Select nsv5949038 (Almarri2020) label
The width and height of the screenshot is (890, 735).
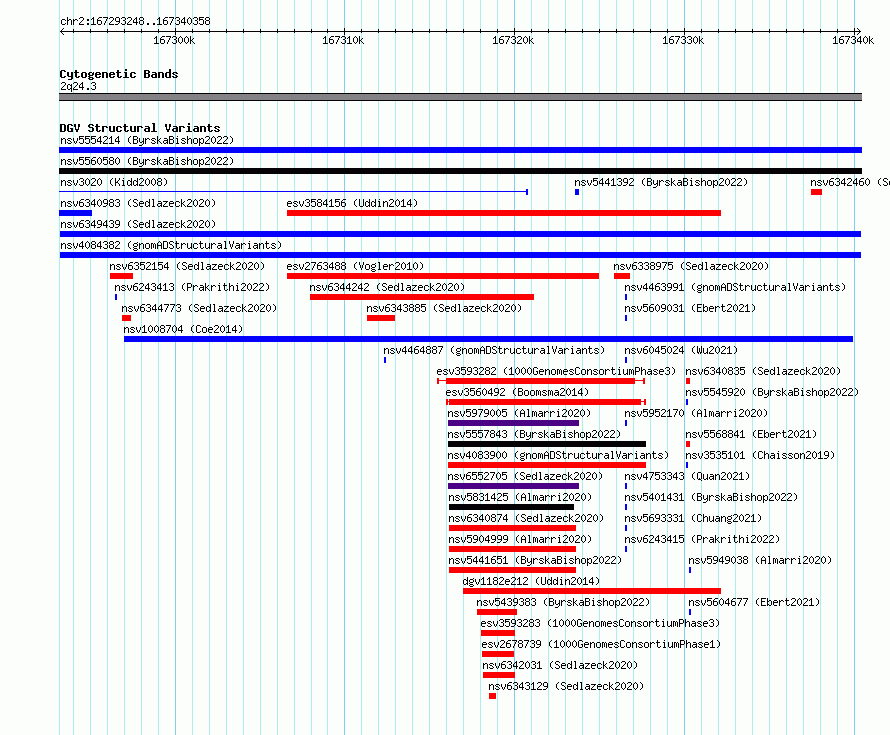point(761,560)
